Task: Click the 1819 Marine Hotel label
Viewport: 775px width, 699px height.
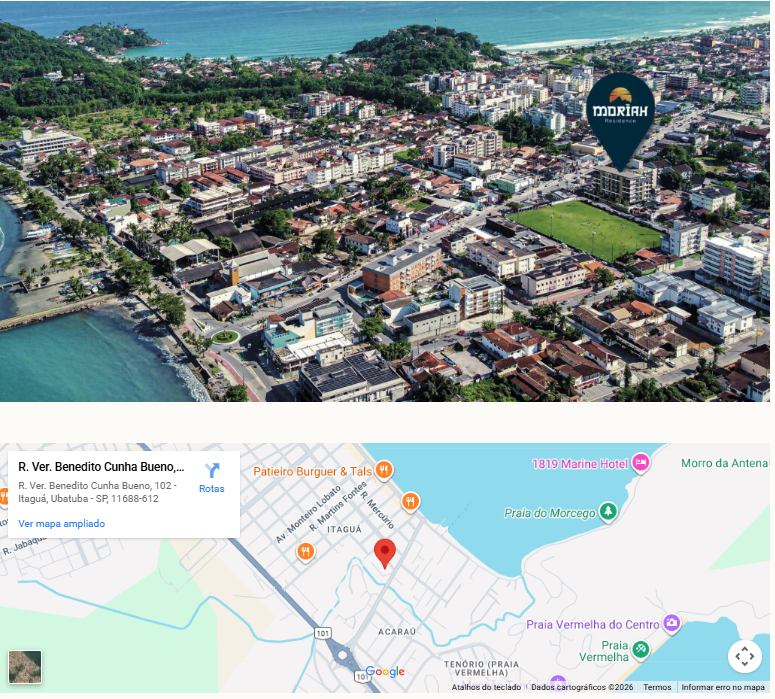Action: tap(580, 464)
